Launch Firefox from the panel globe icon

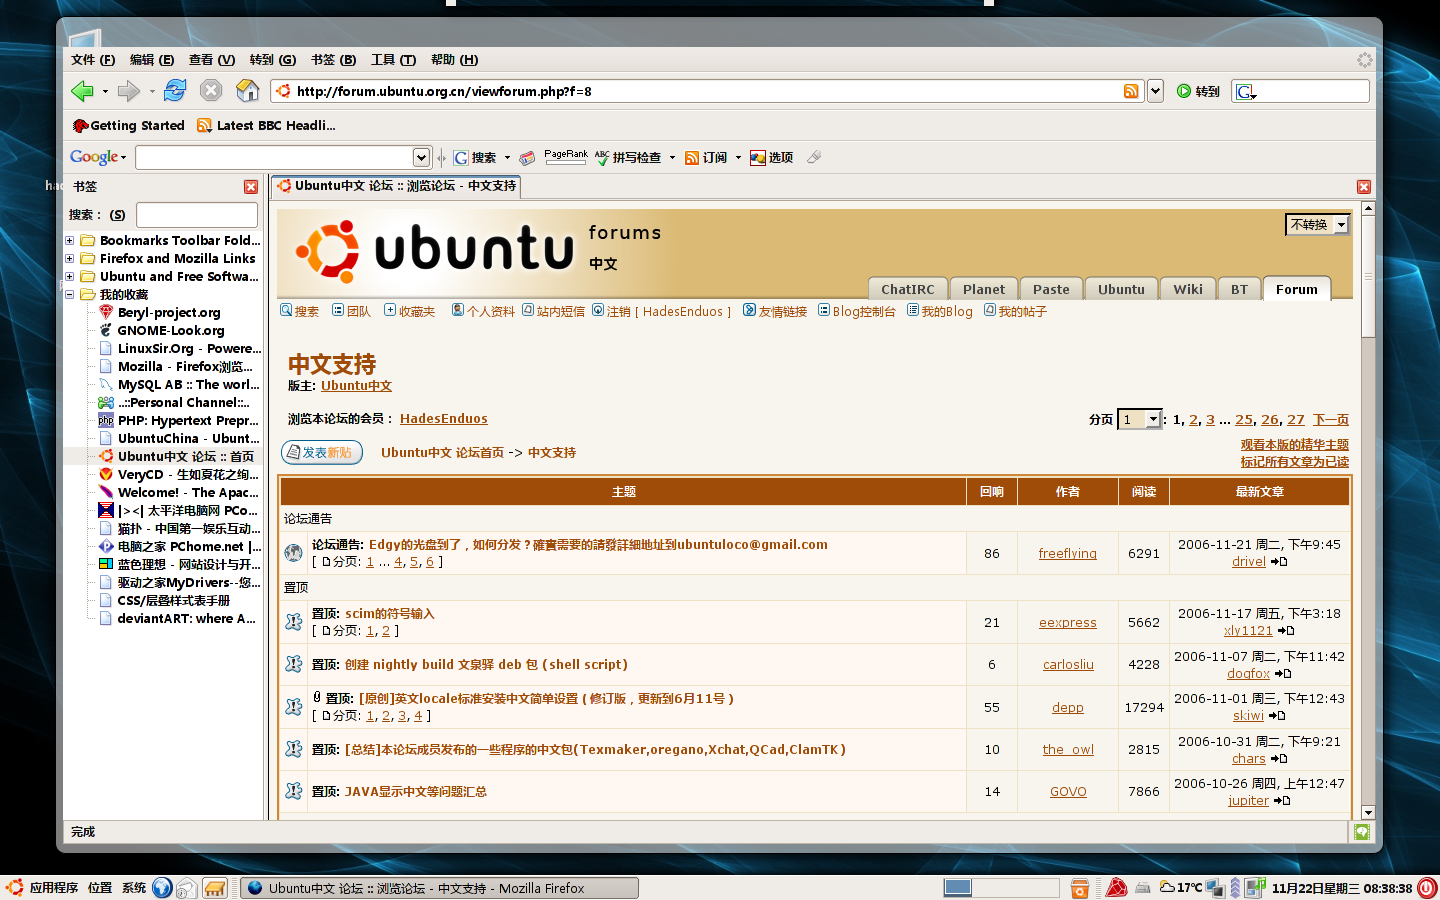point(162,888)
